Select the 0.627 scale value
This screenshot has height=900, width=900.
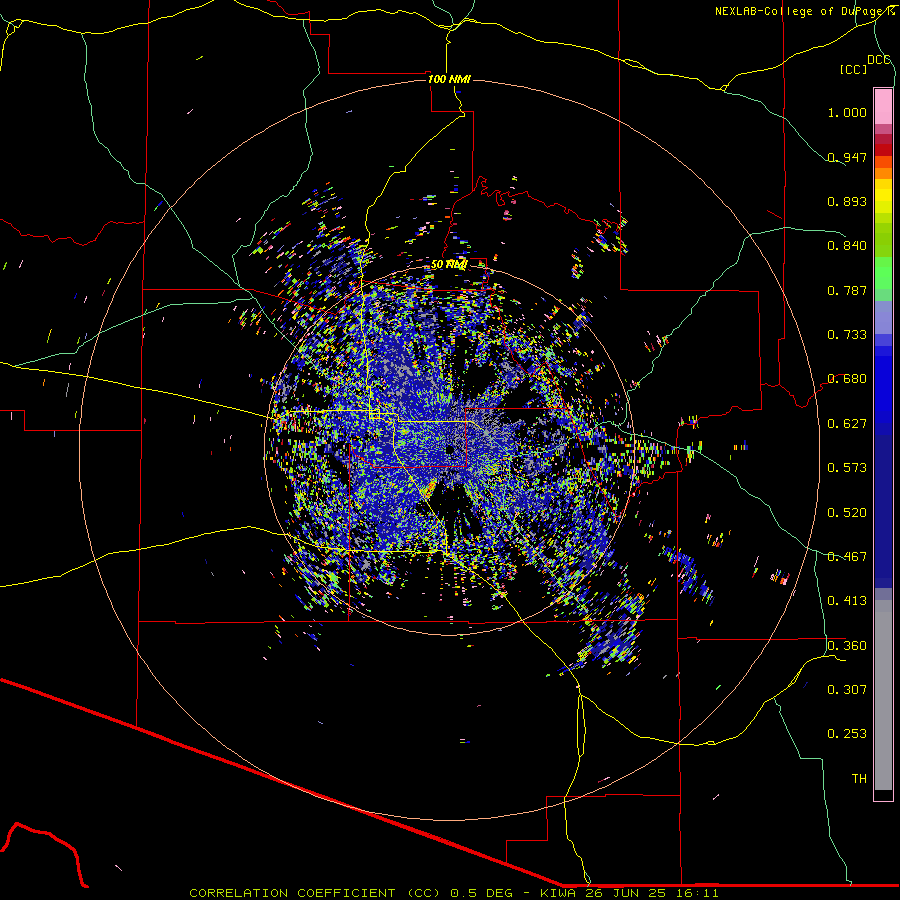[x=847, y=424]
